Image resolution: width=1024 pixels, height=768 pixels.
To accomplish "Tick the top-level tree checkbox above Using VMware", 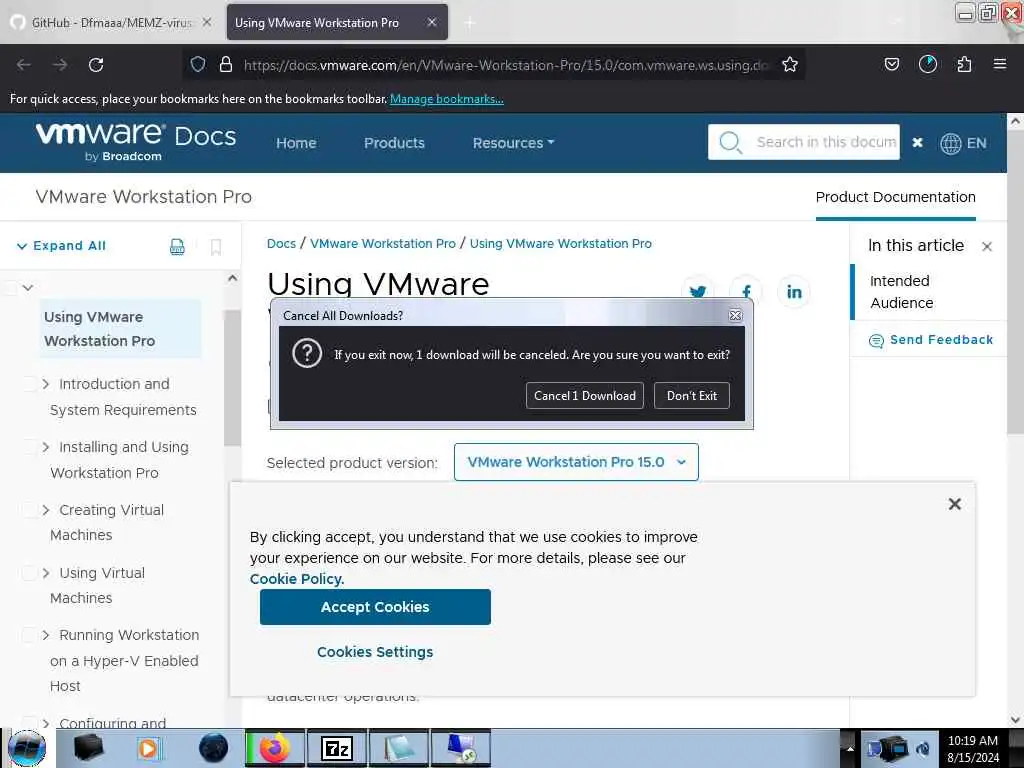I will click(x=11, y=287).
